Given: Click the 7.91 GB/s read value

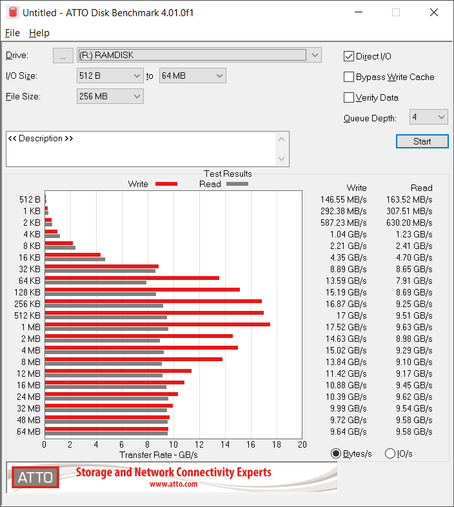Looking at the screenshot, I should pyautogui.click(x=414, y=281).
